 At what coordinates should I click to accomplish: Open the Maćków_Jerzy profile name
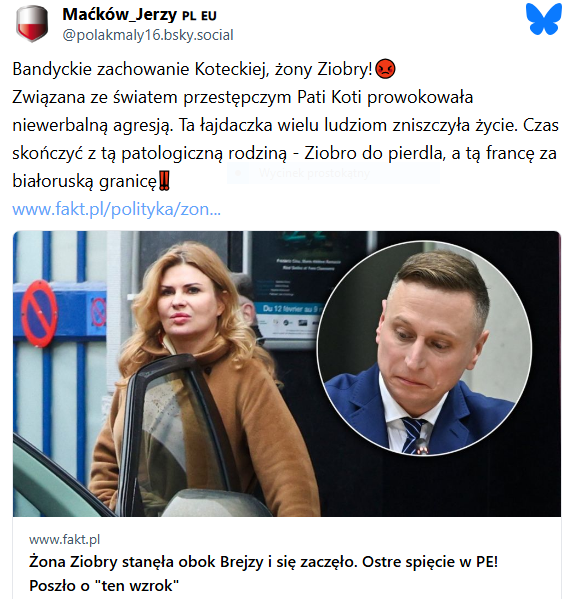point(120,15)
